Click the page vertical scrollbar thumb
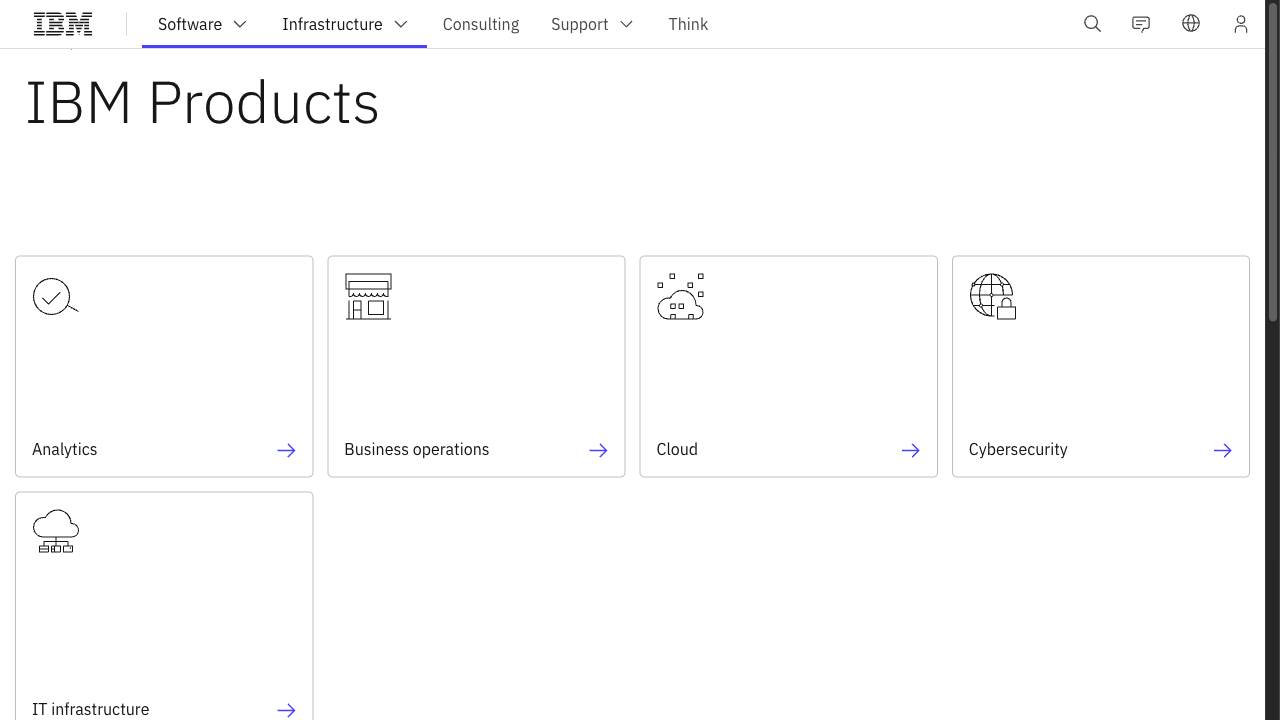Screen dimensions: 1280x720 tap(1273, 162)
